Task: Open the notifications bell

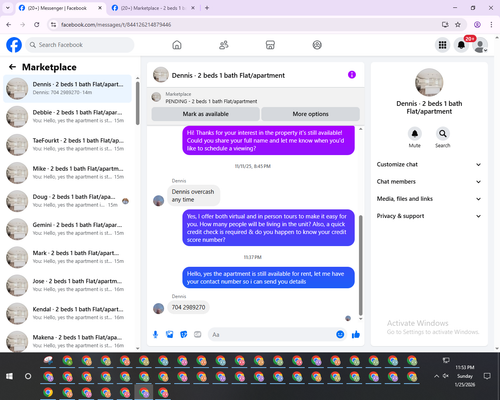Action: tap(461, 45)
